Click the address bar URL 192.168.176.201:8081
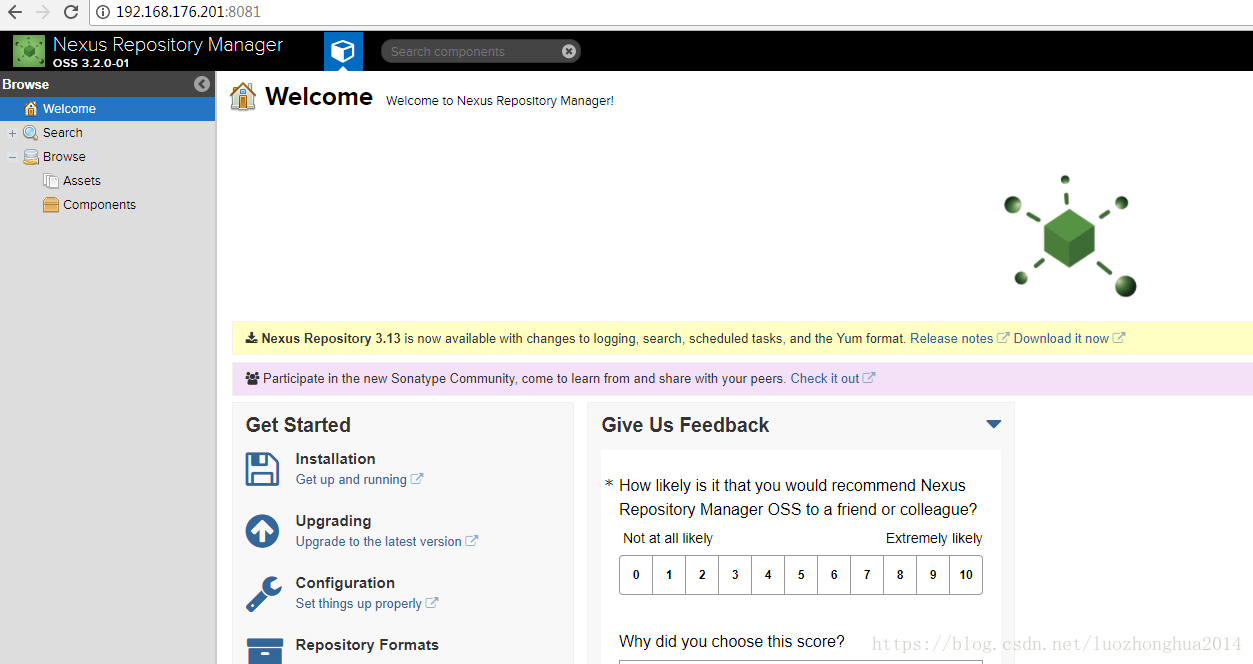Viewport: 1253px width, 664px height. click(x=188, y=12)
